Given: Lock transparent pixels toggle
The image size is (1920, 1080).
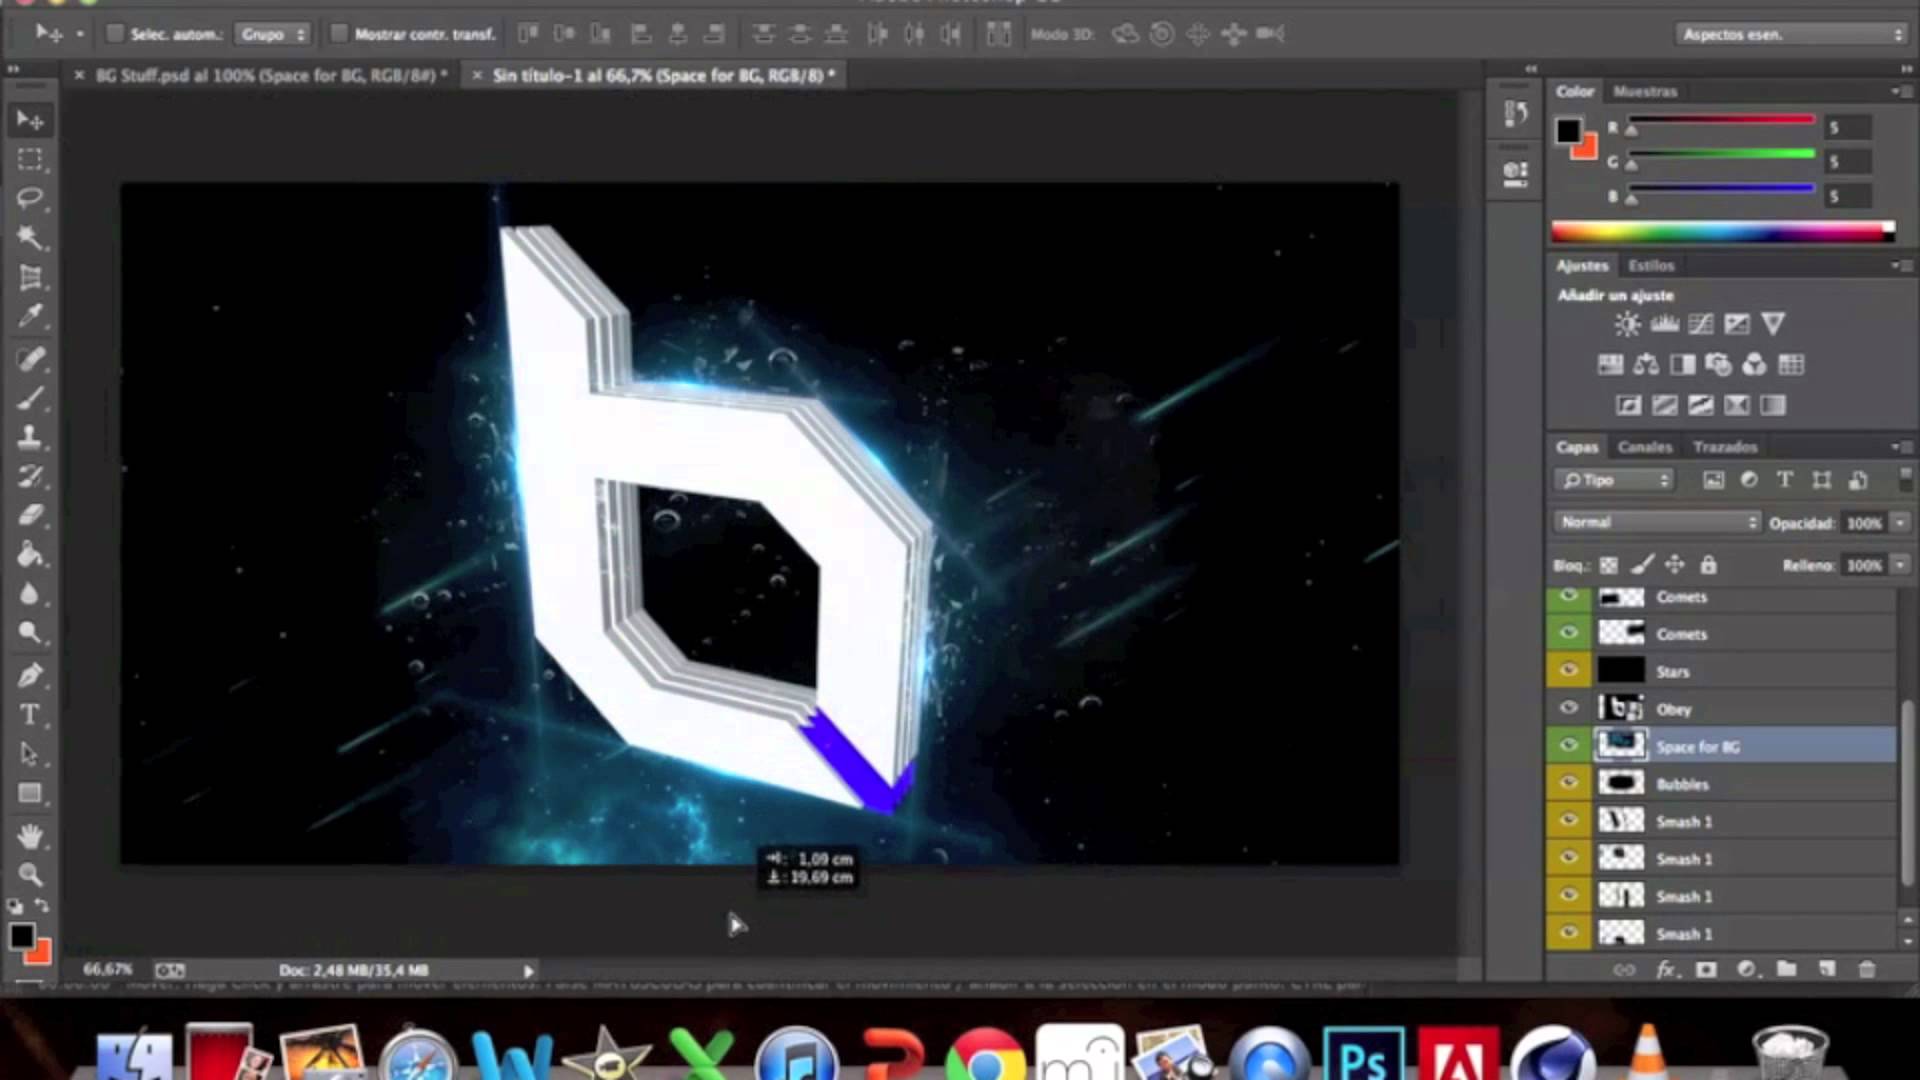Looking at the screenshot, I should (1608, 565).
